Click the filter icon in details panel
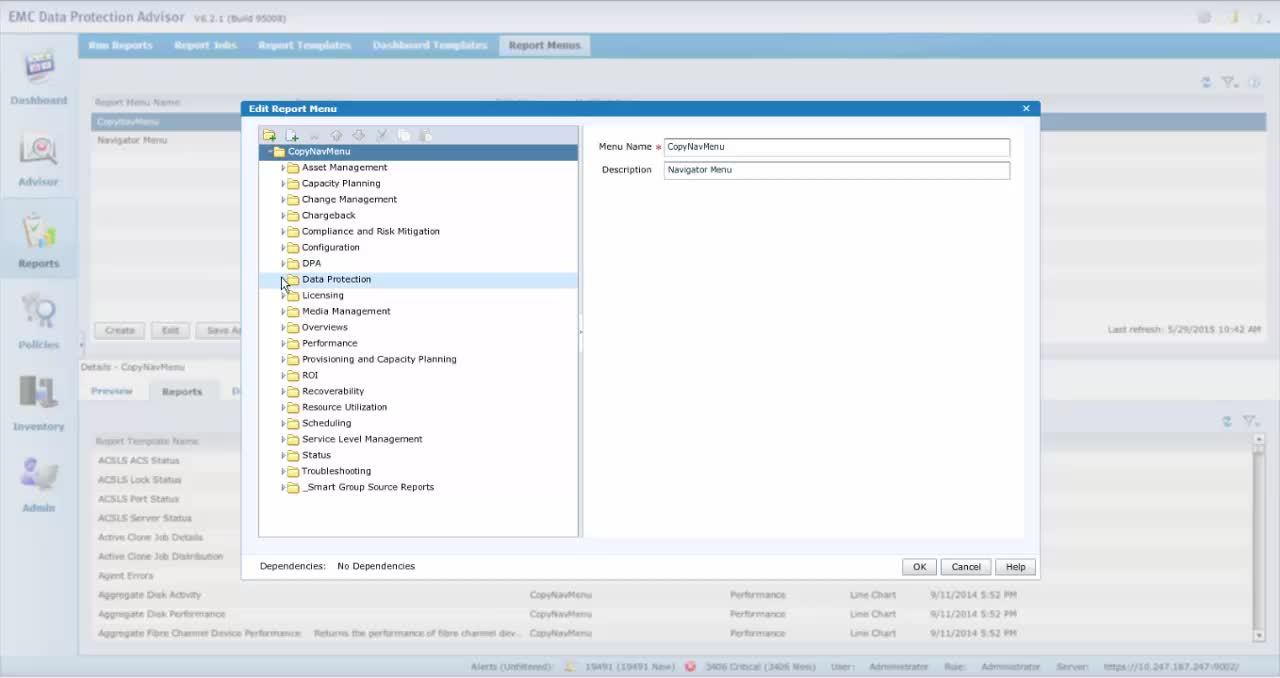 [1250, 422]
